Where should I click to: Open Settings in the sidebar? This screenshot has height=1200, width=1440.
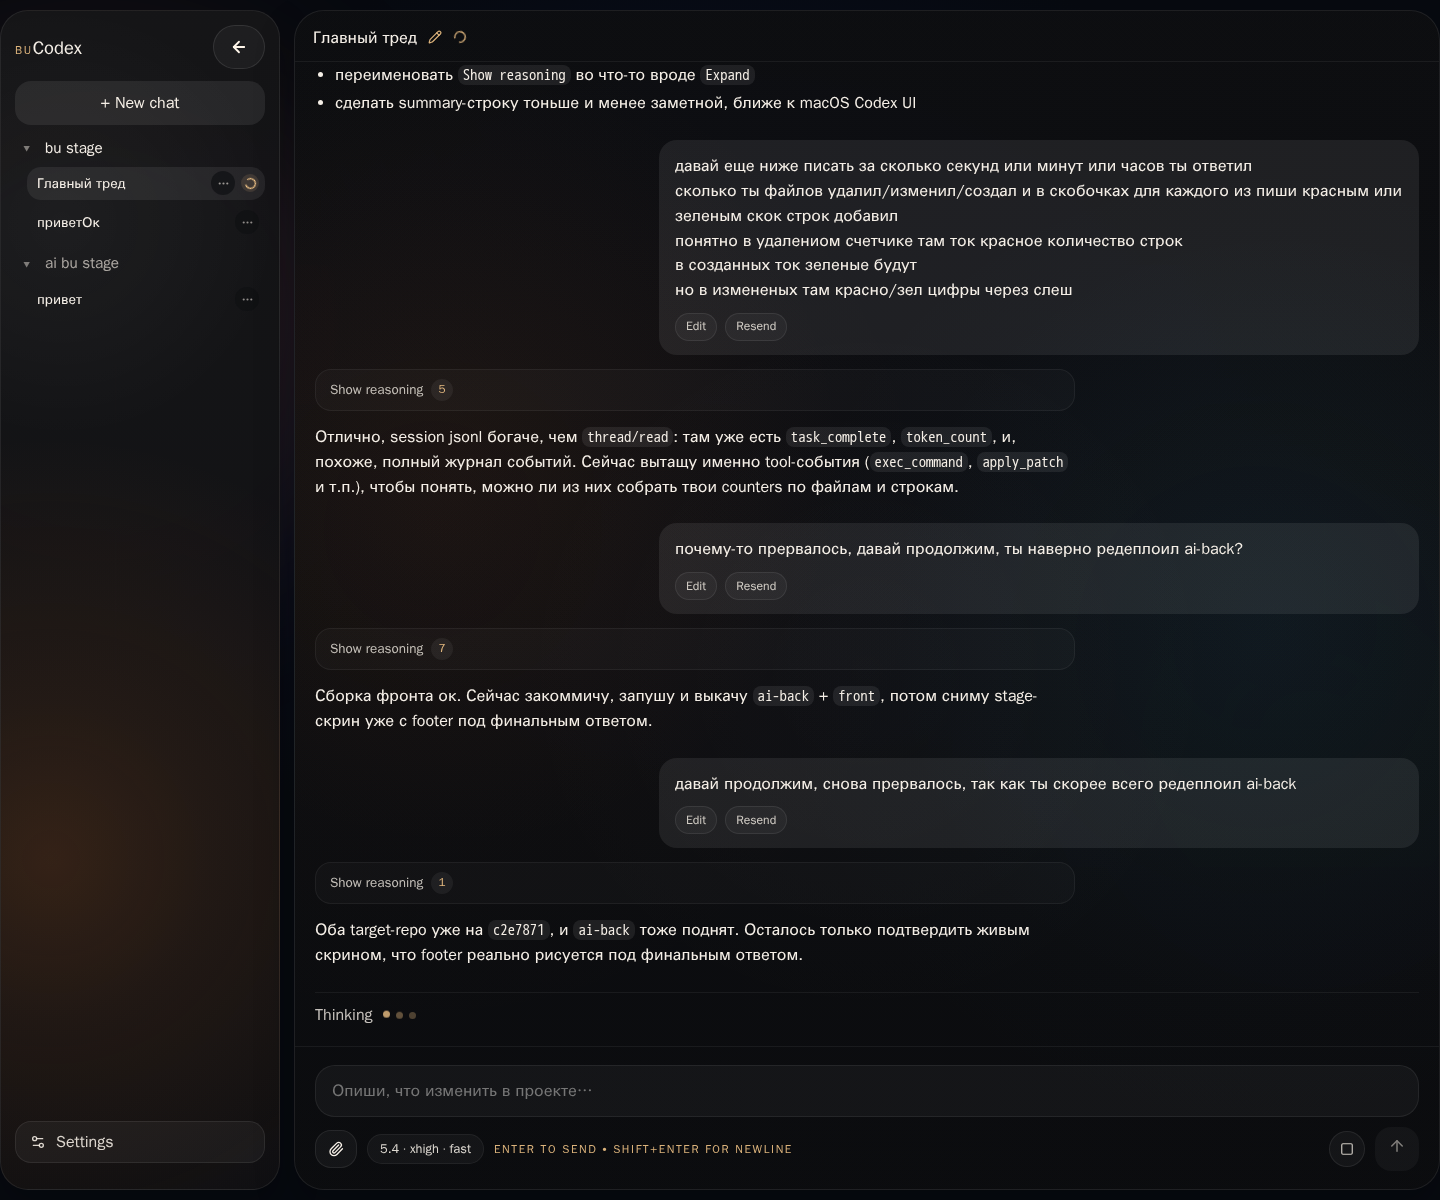coord(140,1142)
